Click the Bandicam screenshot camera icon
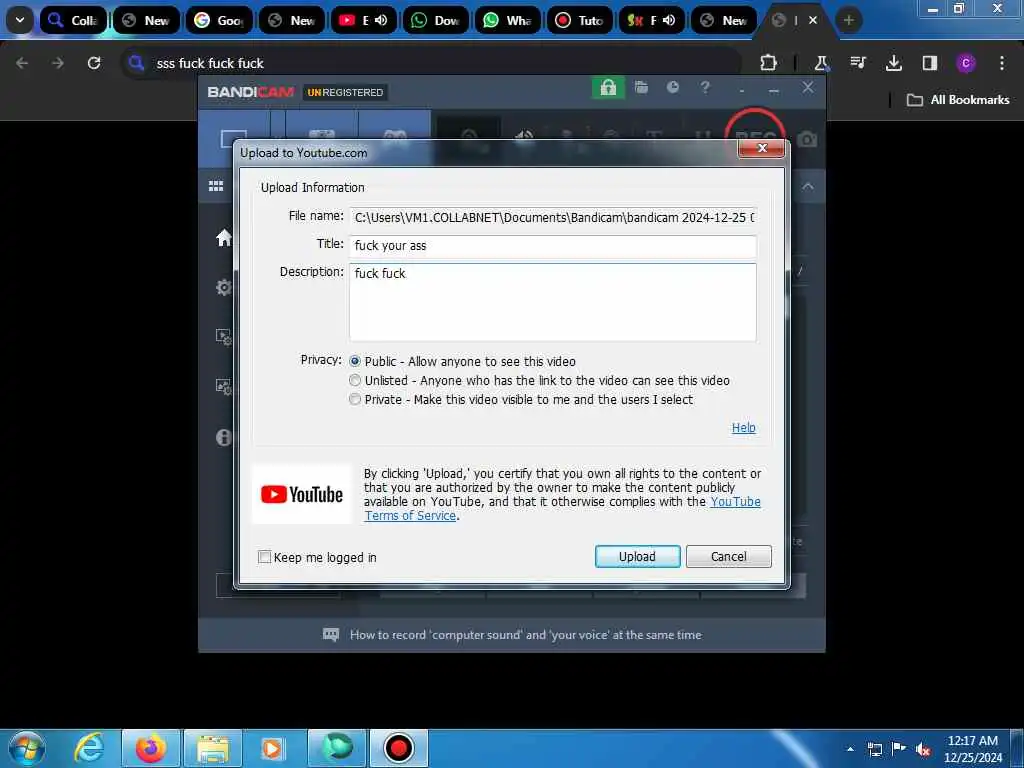 coord(808,140)
